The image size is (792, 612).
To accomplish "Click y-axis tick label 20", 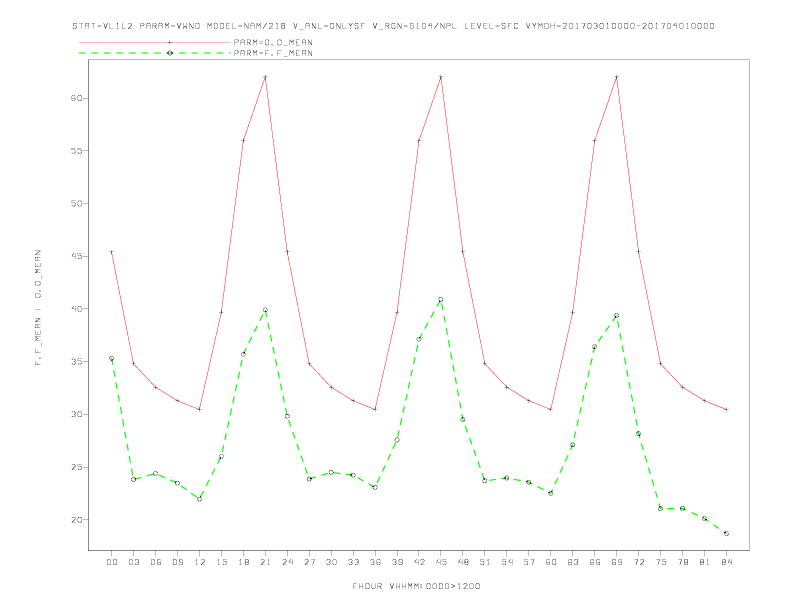I will (x=76, y=520).
